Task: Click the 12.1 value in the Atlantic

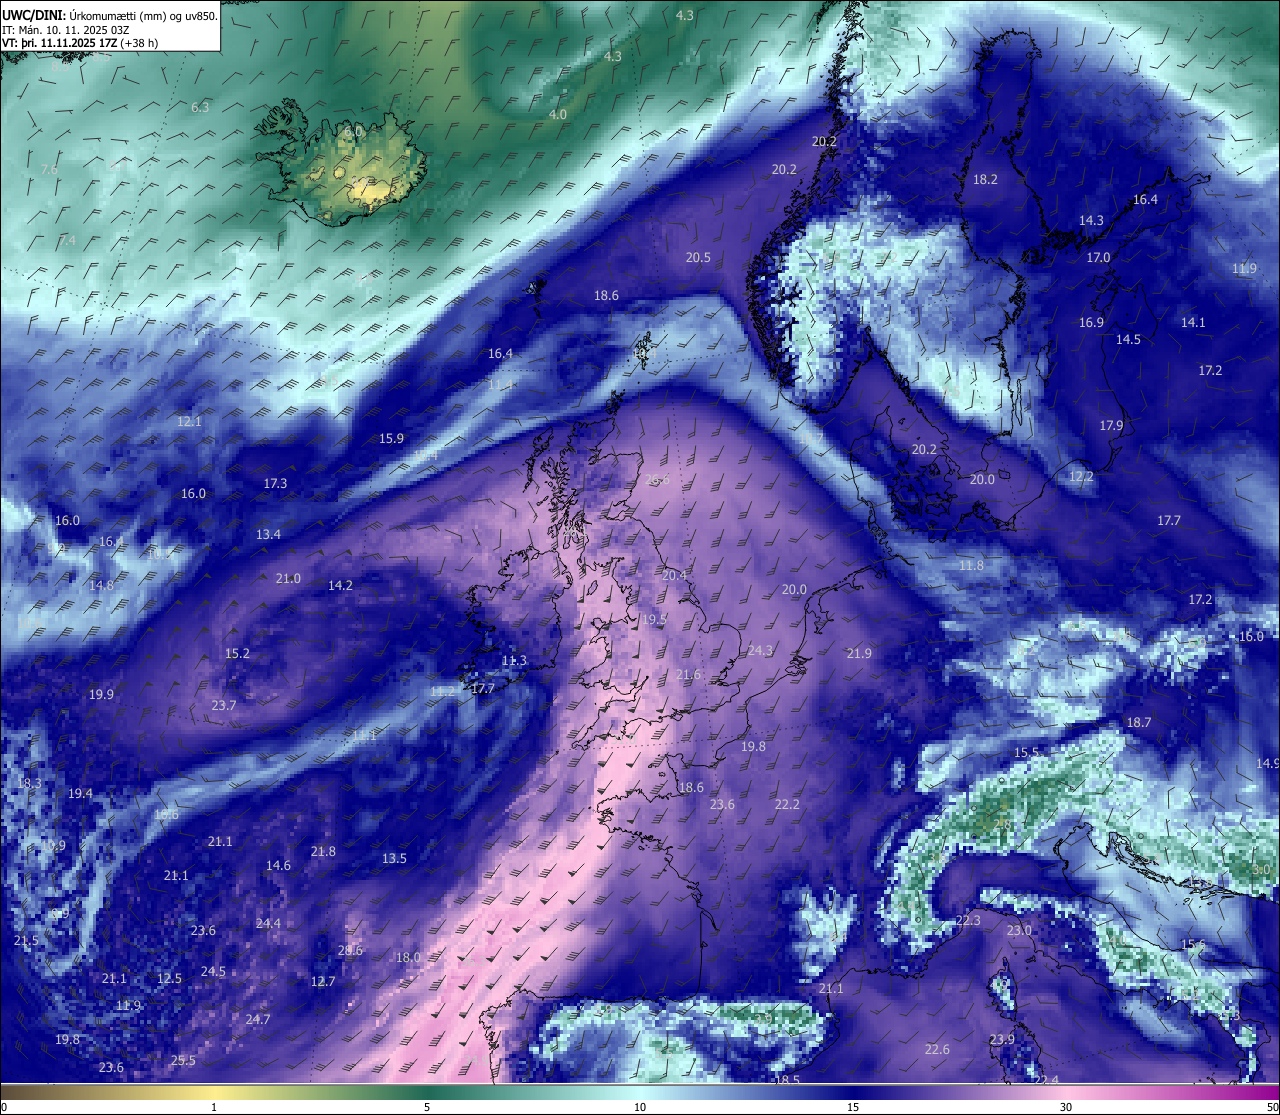Action: [x=189, y=422]
